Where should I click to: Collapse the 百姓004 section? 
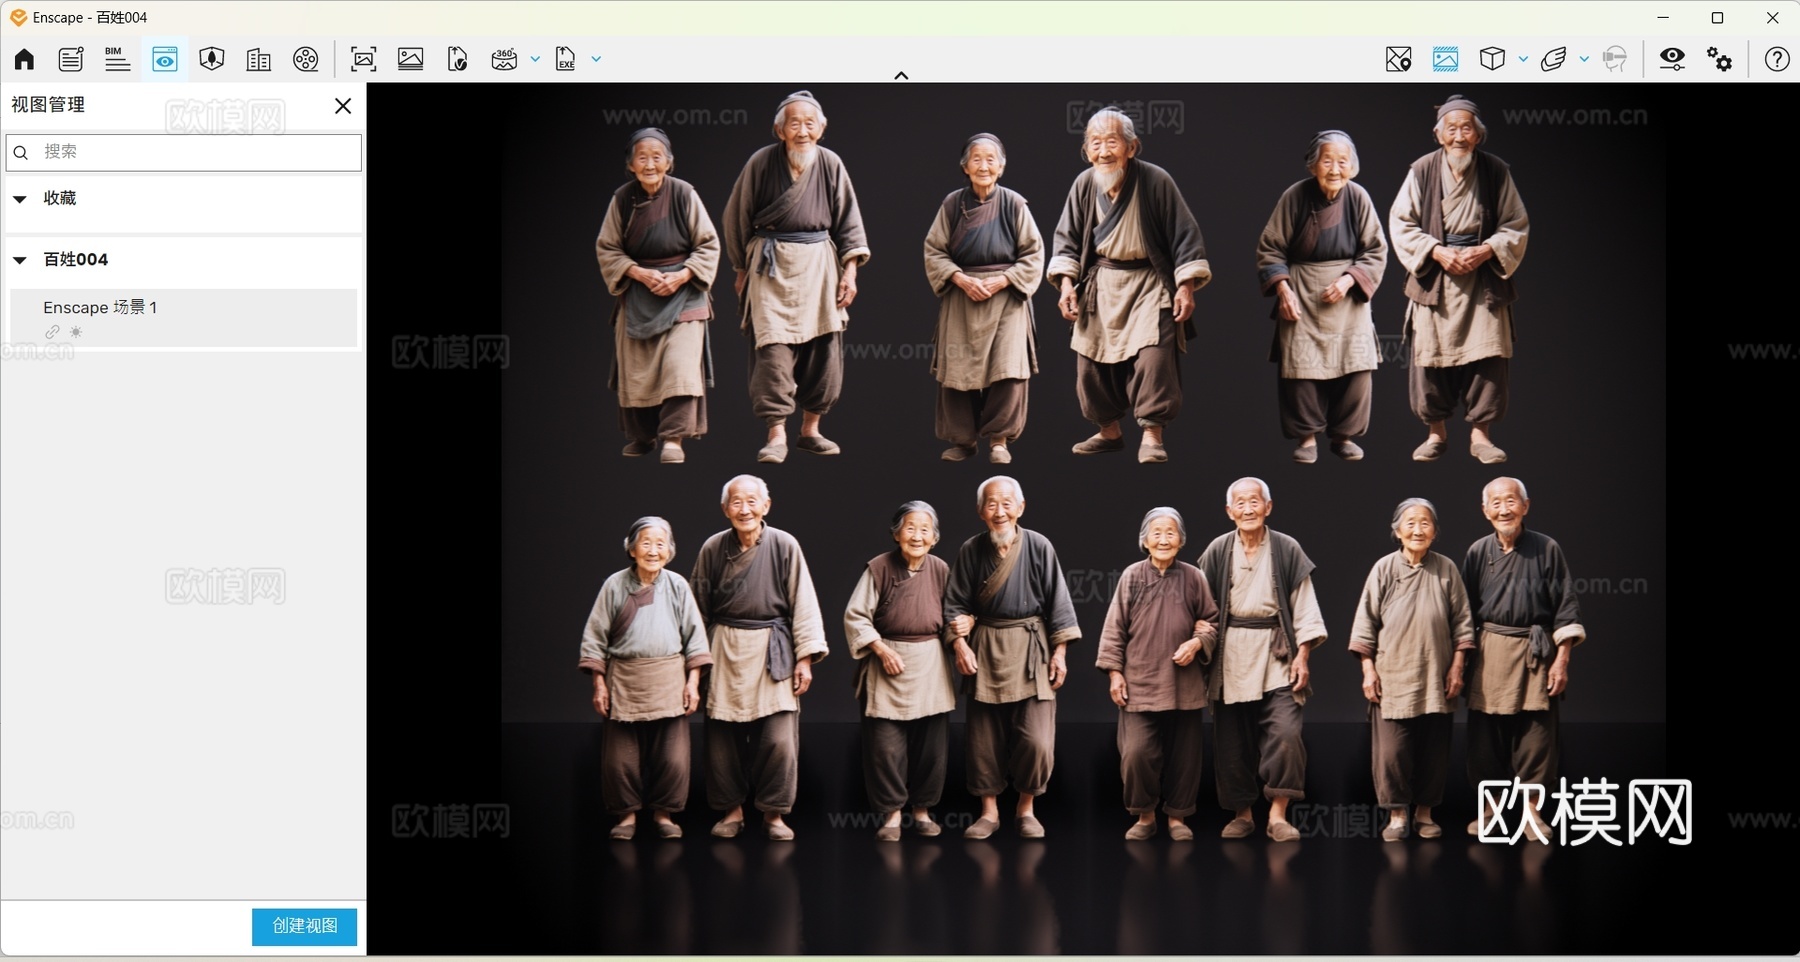tap(19, 260)
